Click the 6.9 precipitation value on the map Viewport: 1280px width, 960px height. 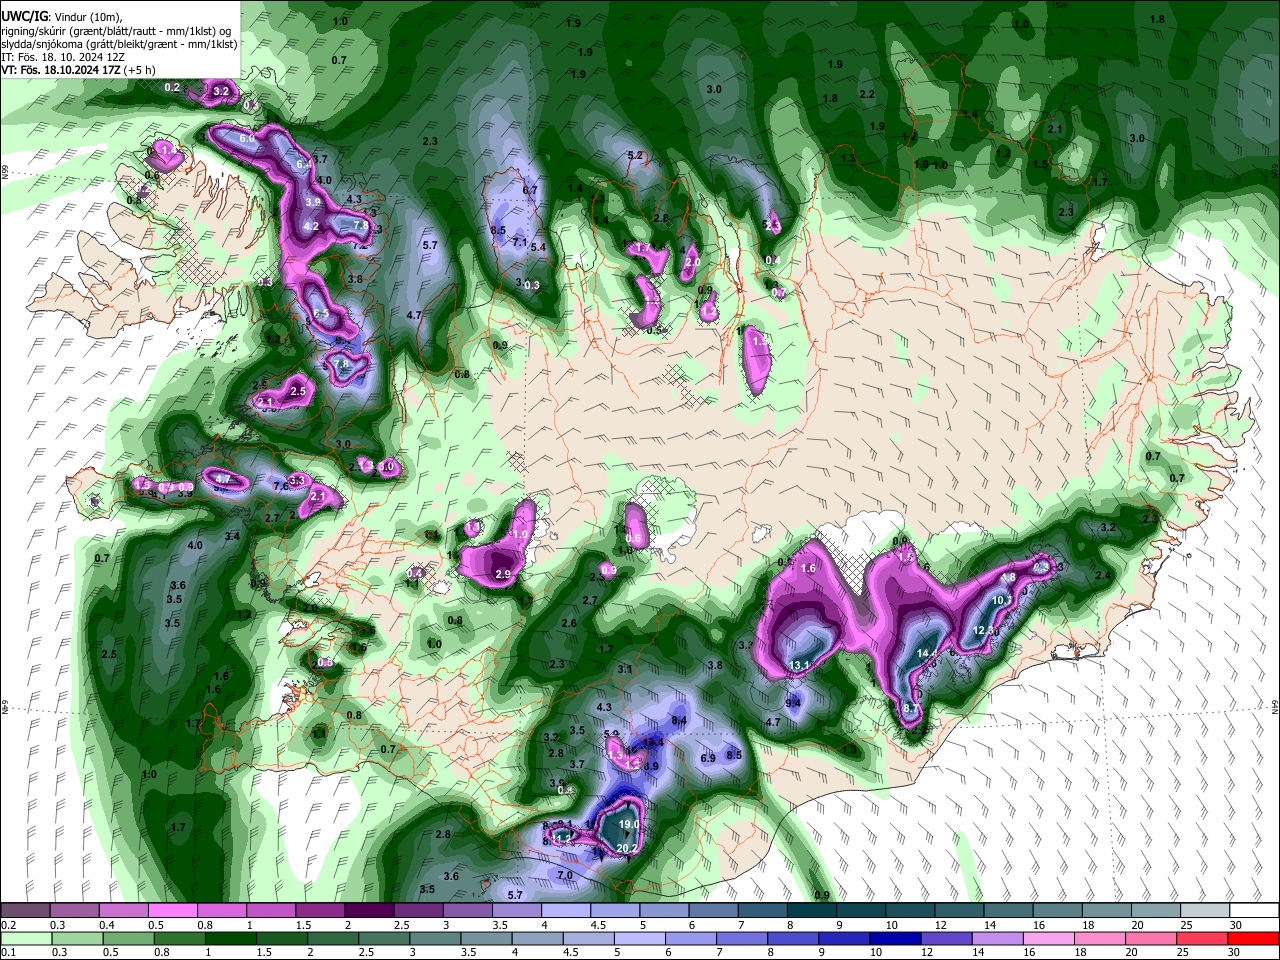pyautogui.click(x=708, y=759)
